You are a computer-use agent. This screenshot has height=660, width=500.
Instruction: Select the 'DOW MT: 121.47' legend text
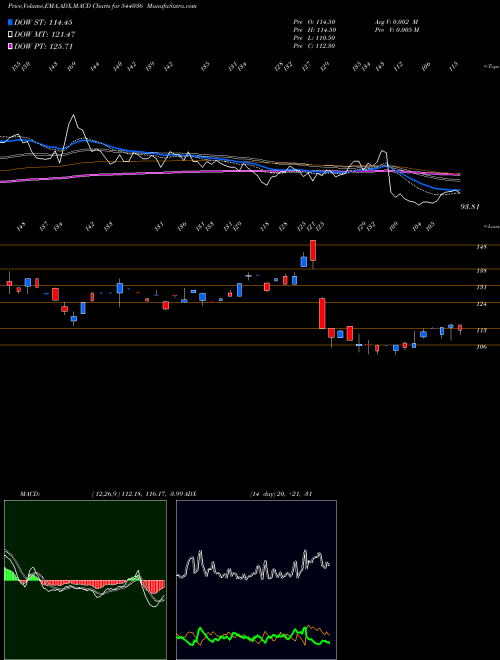pyautogui.click(x=45, y=35)
